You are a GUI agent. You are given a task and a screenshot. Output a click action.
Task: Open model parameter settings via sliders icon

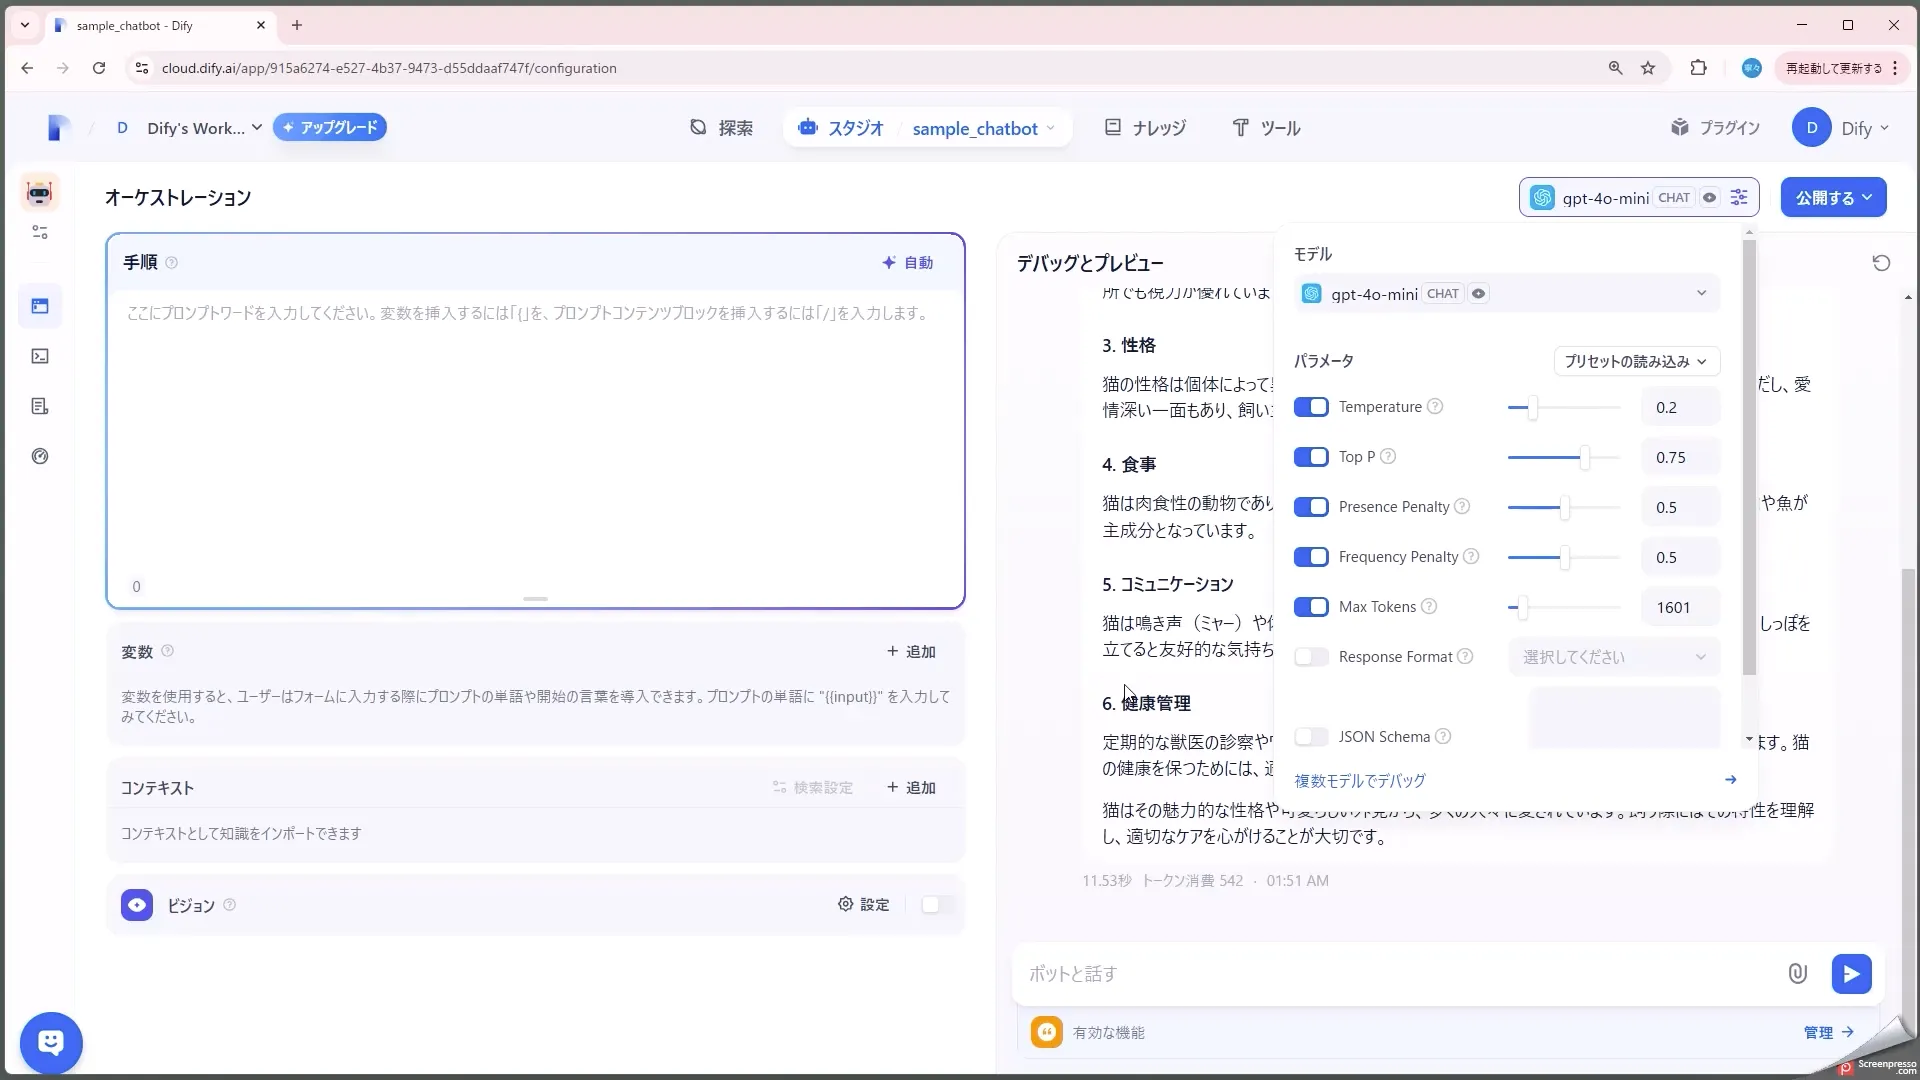pyautogui.click(x=1739, y=197)
